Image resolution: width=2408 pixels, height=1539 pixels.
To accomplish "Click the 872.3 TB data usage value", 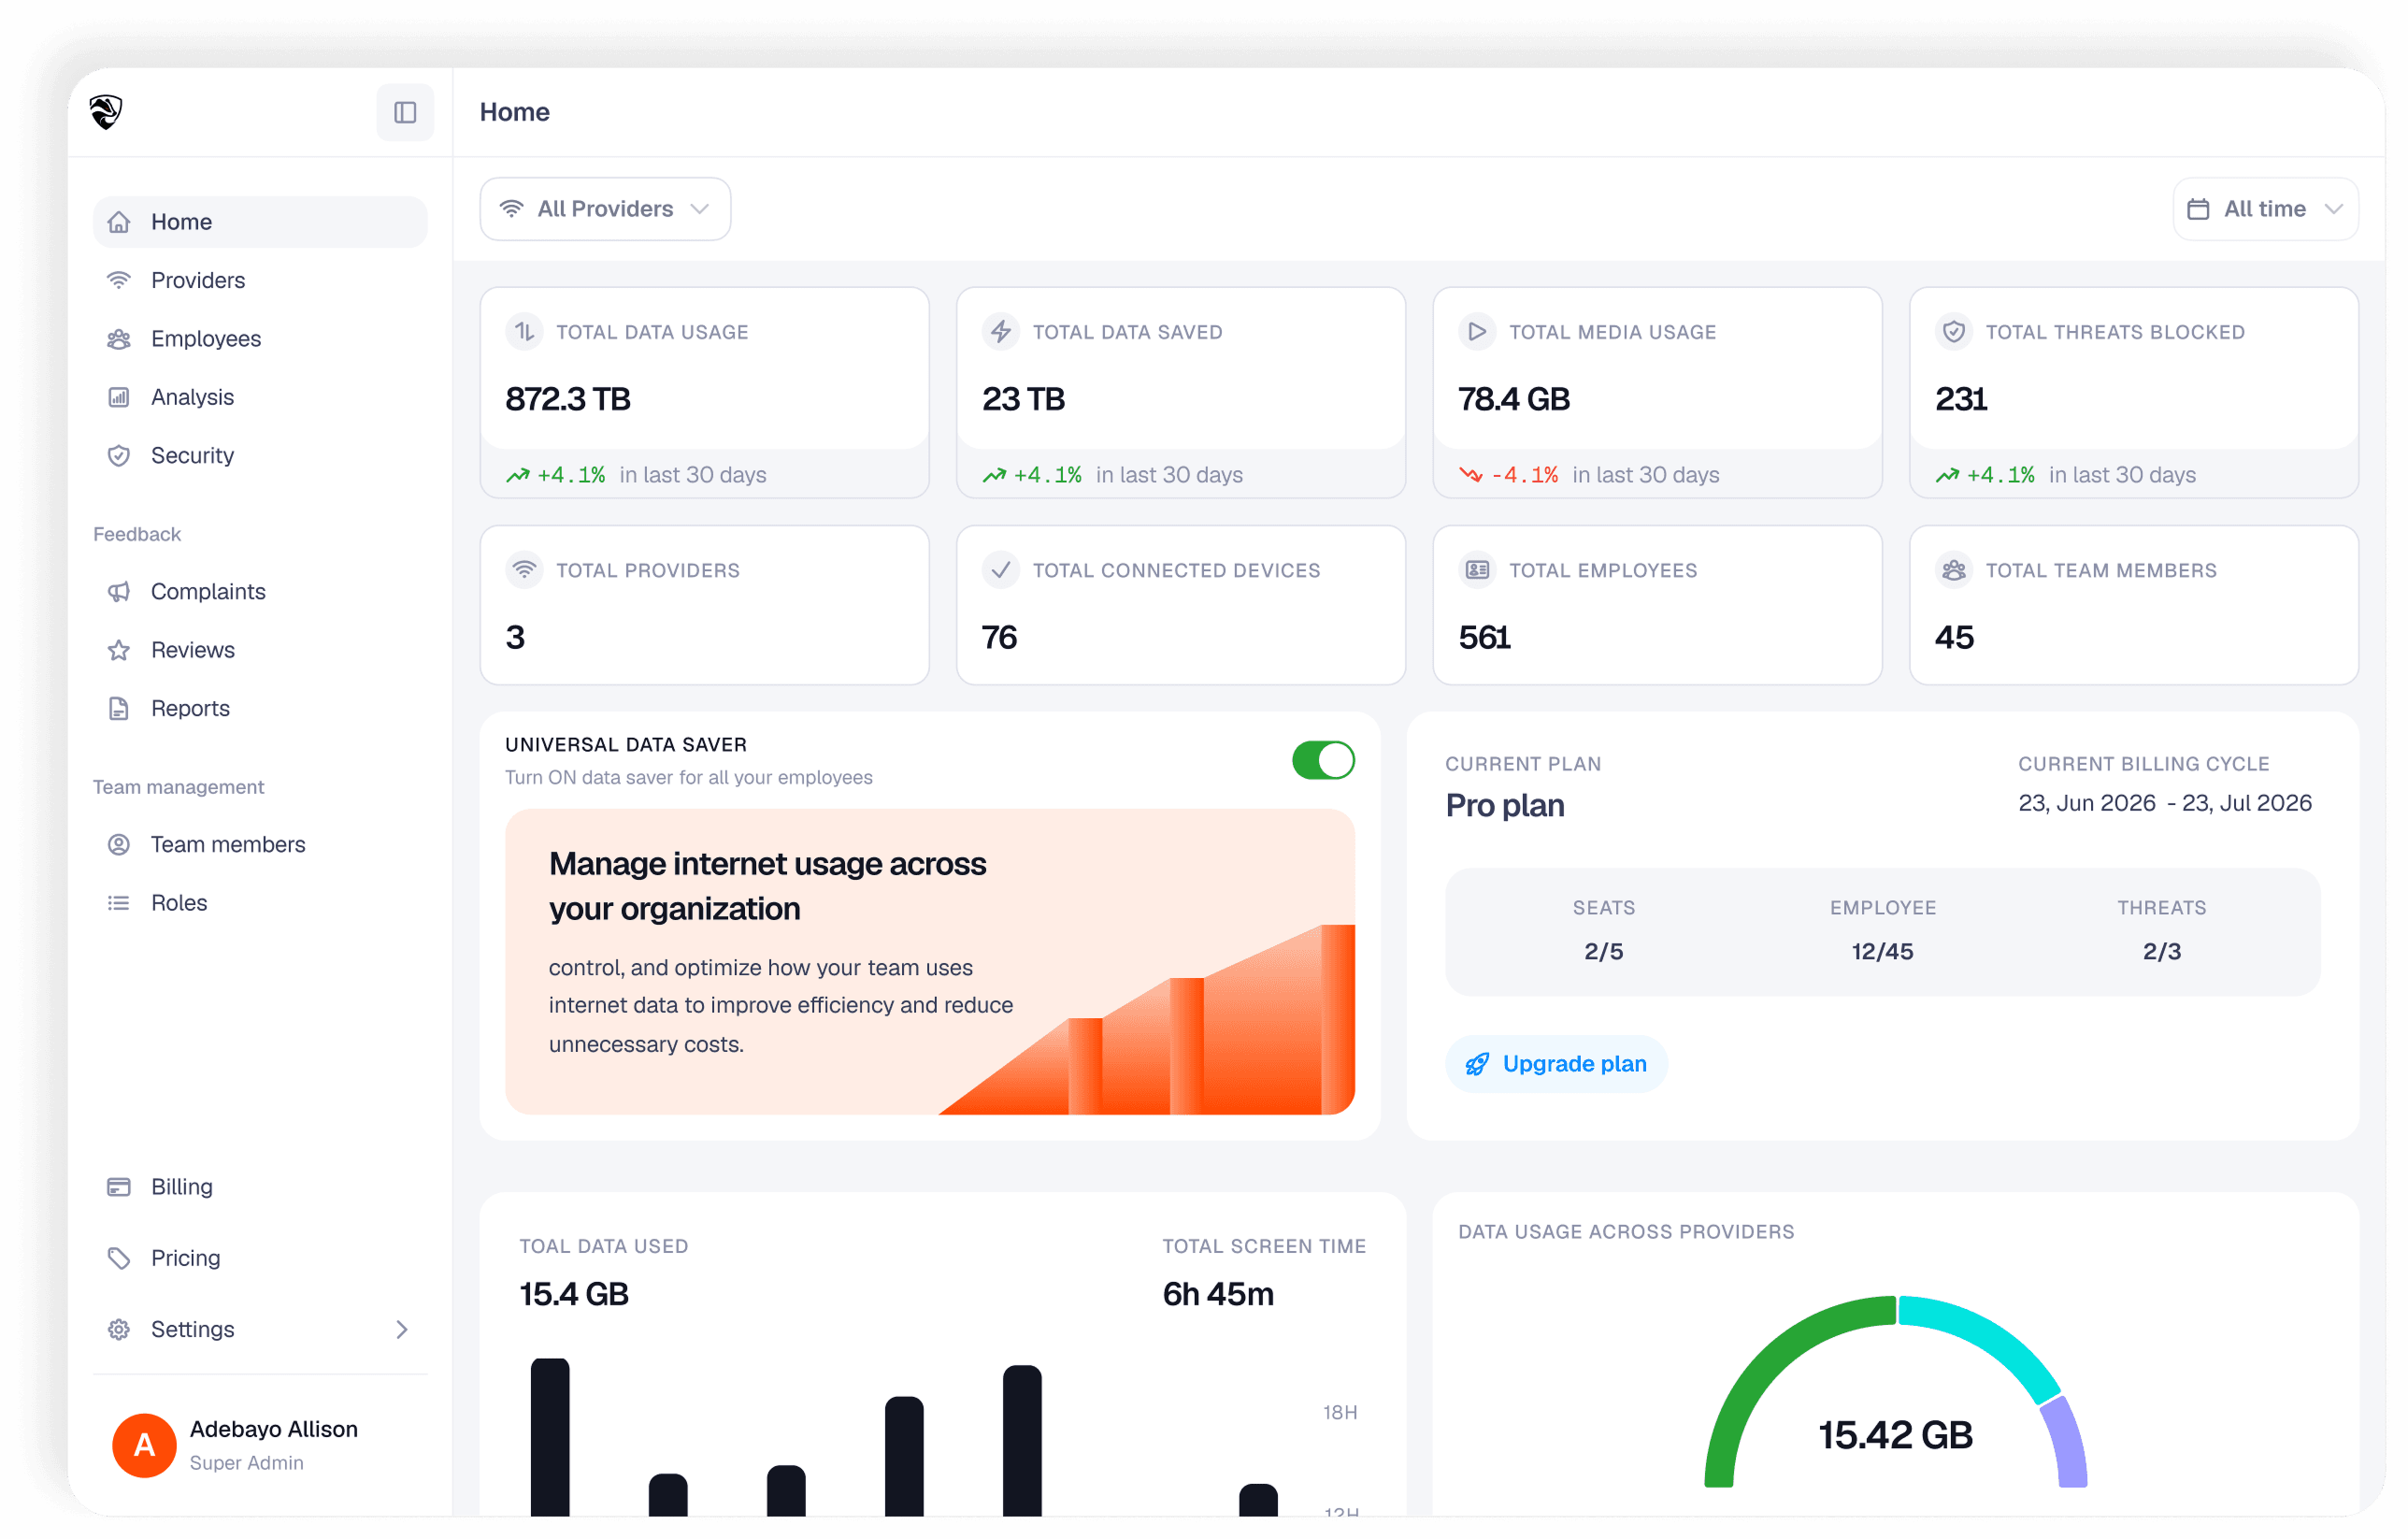I will (568, 399).
